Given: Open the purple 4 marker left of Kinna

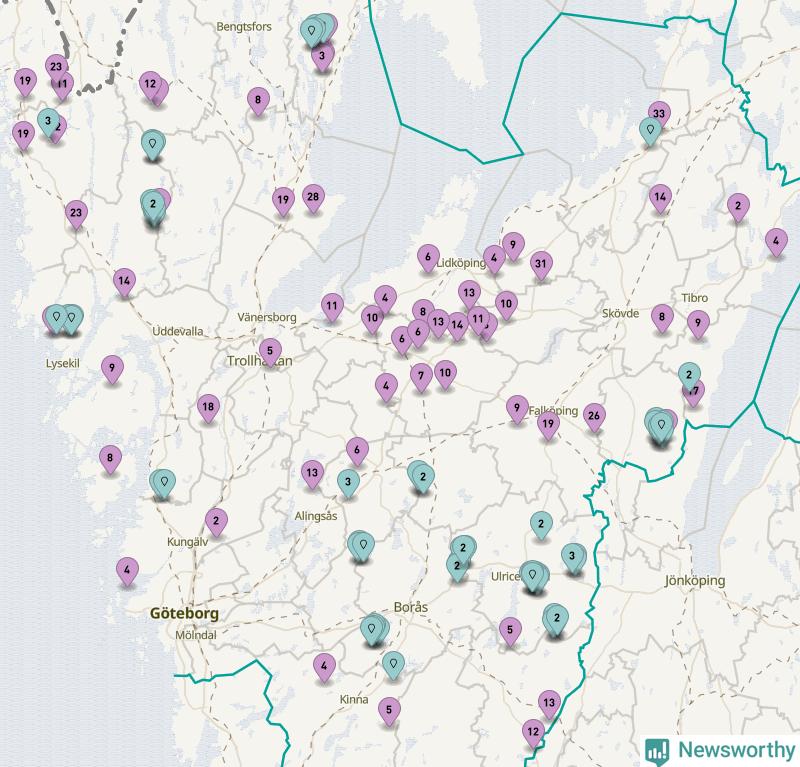Looking at the screenshot, I should coord(324,666).
